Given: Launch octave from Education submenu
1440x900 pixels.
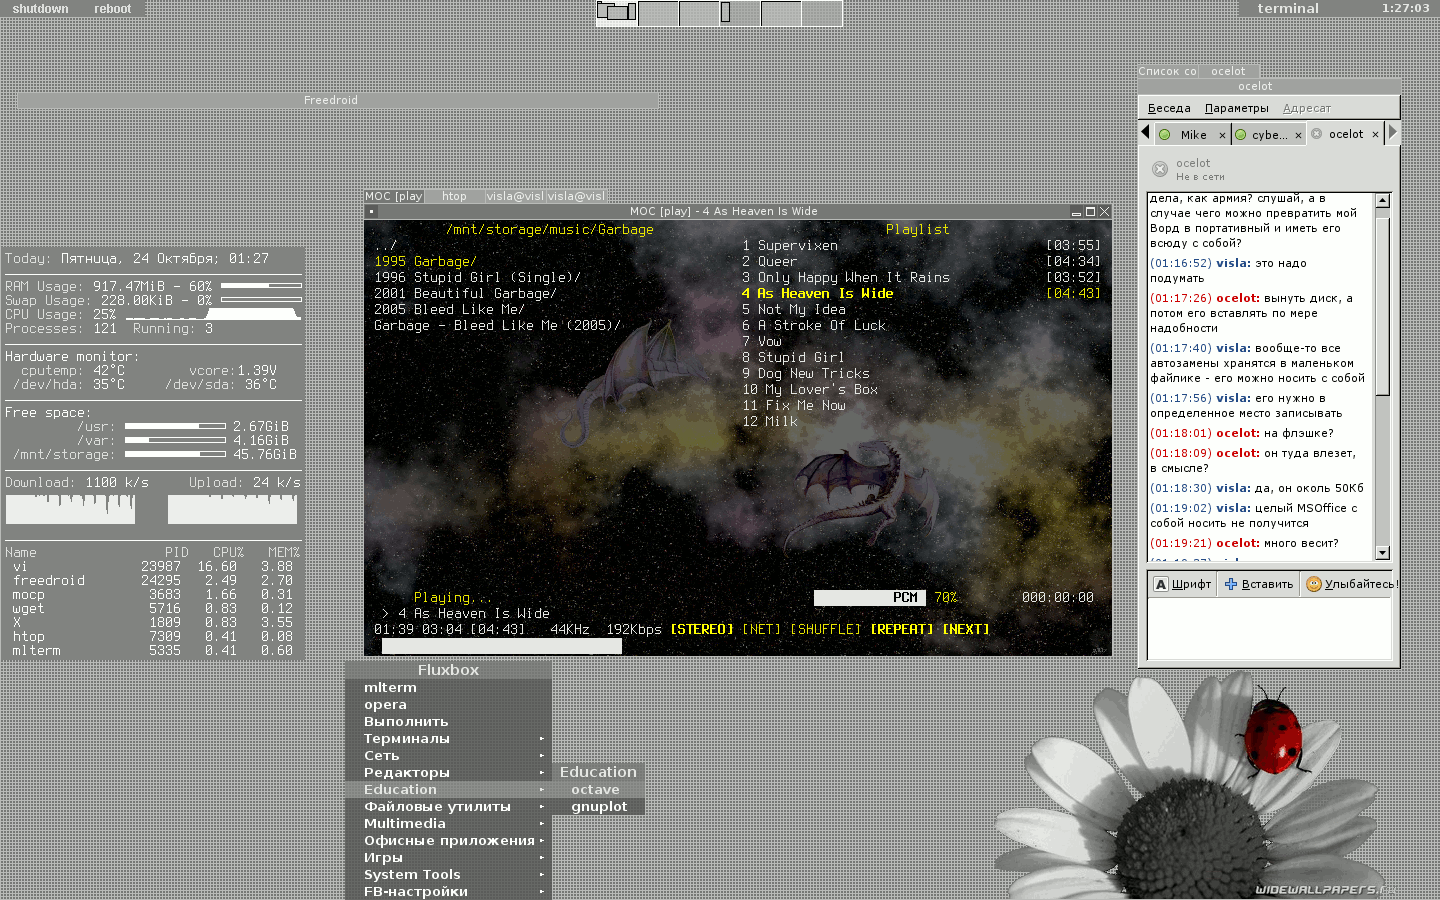Looking at the screenshot, I should [598, 790].
